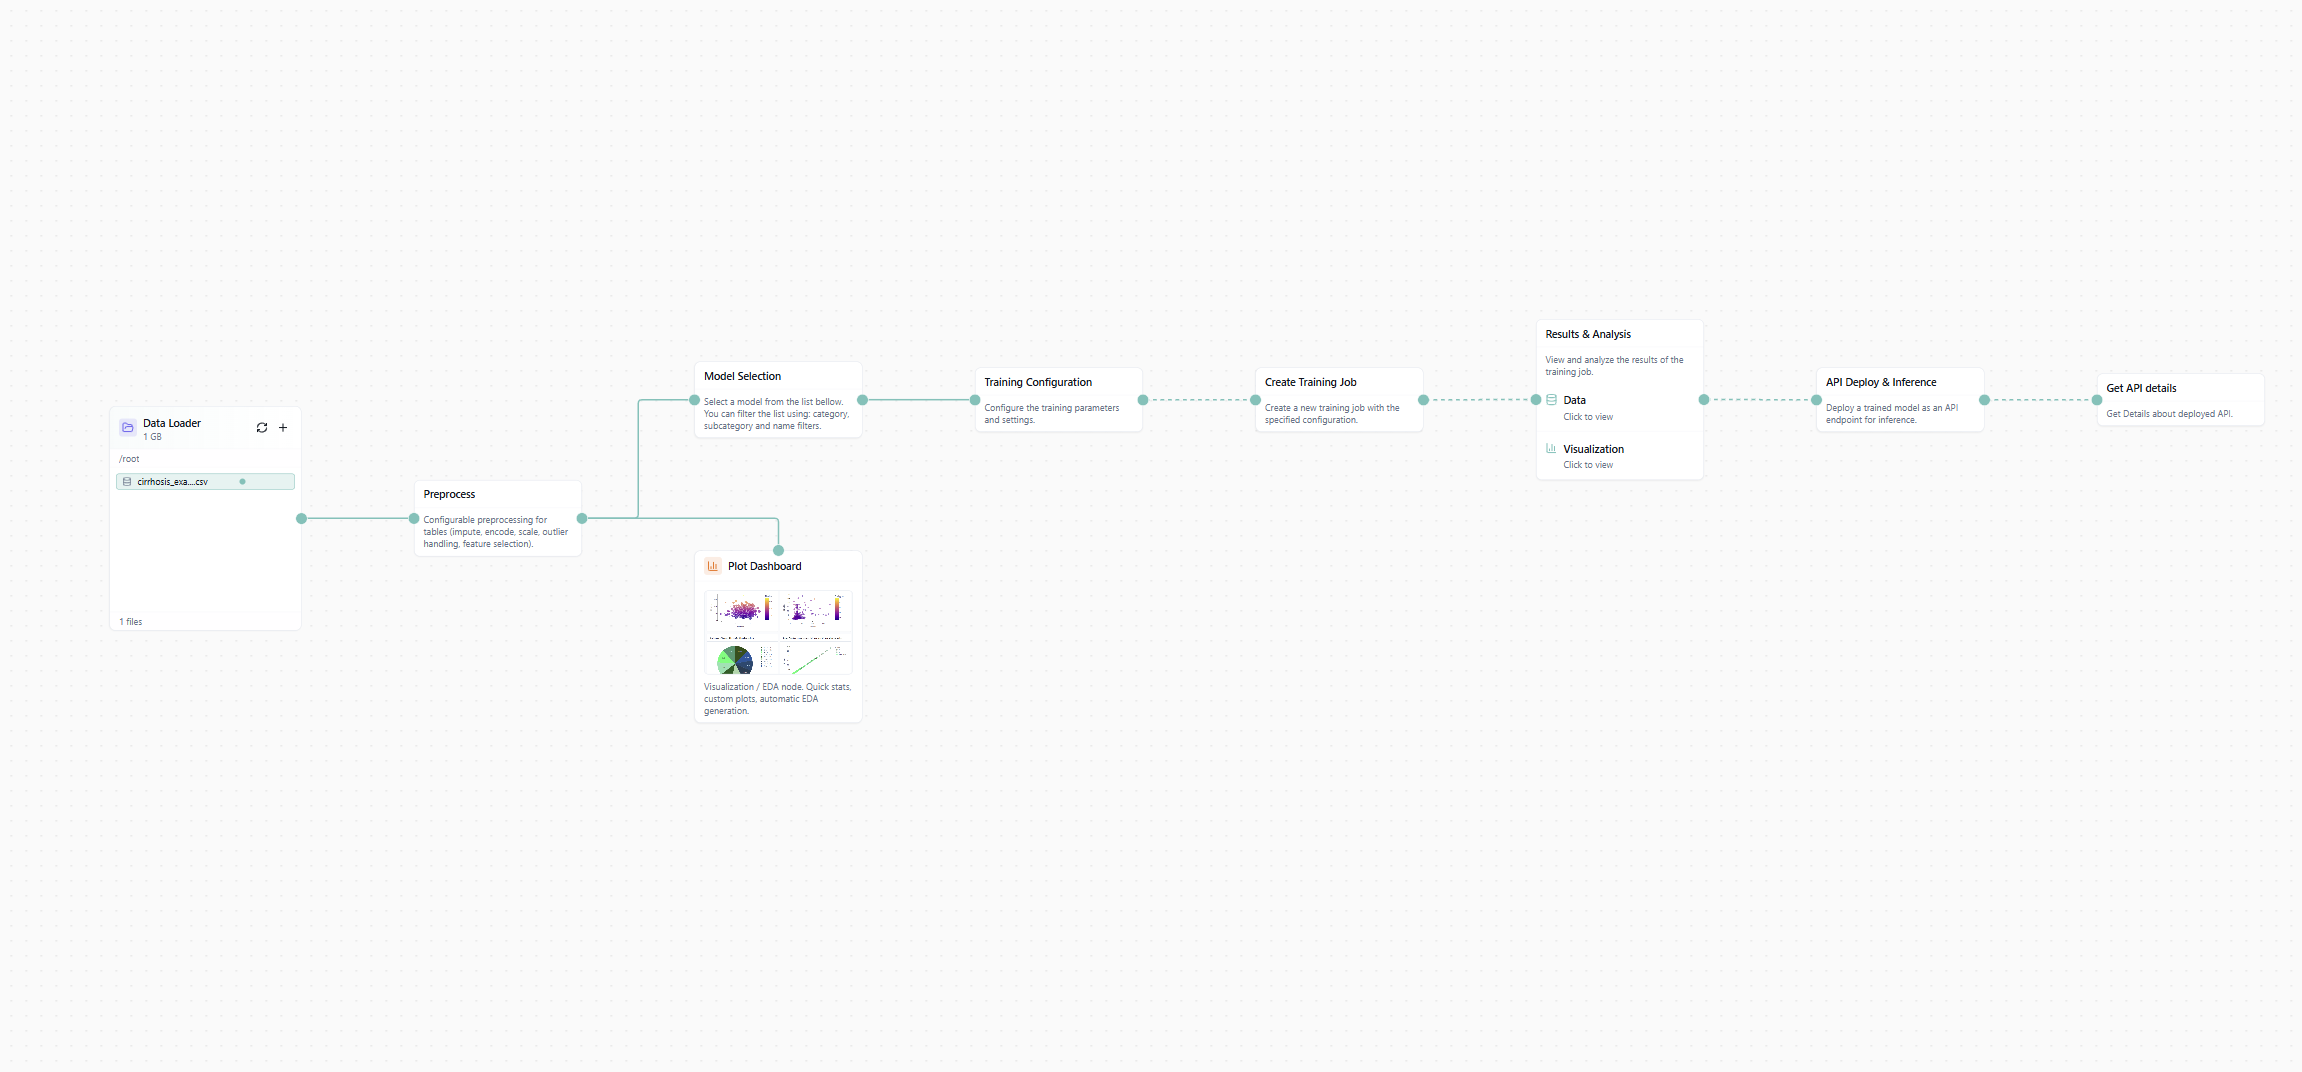The height and width of the screenshot is (1072, 2302).
Task: Select the Preprocess node
Action: tap(497, 495)
